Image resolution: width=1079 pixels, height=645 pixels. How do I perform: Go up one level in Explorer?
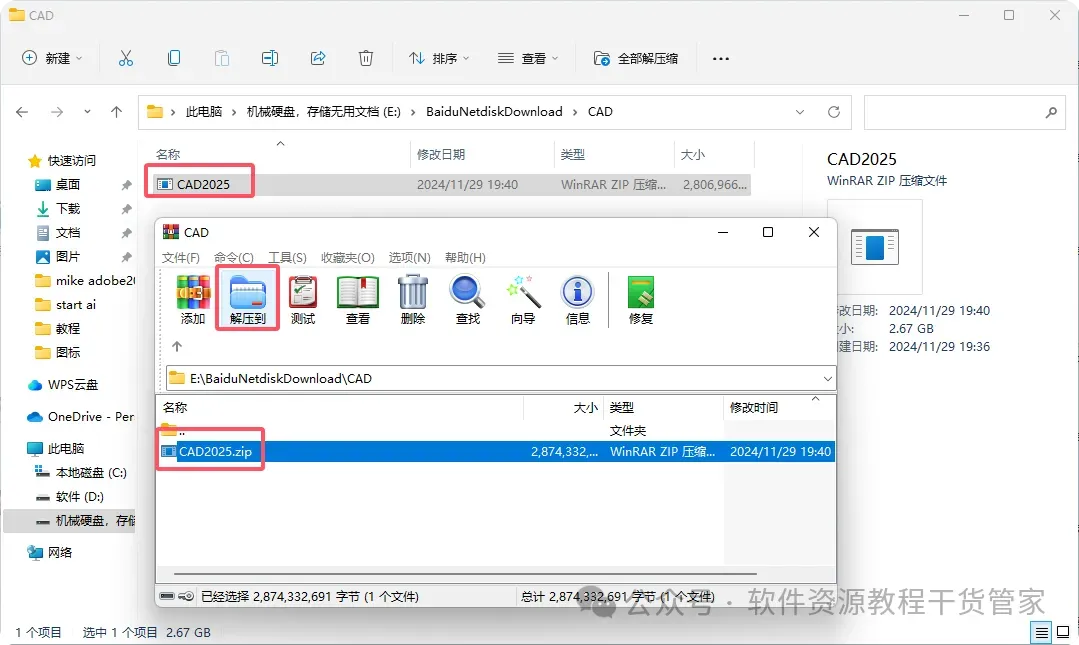(x=116, y=112)
